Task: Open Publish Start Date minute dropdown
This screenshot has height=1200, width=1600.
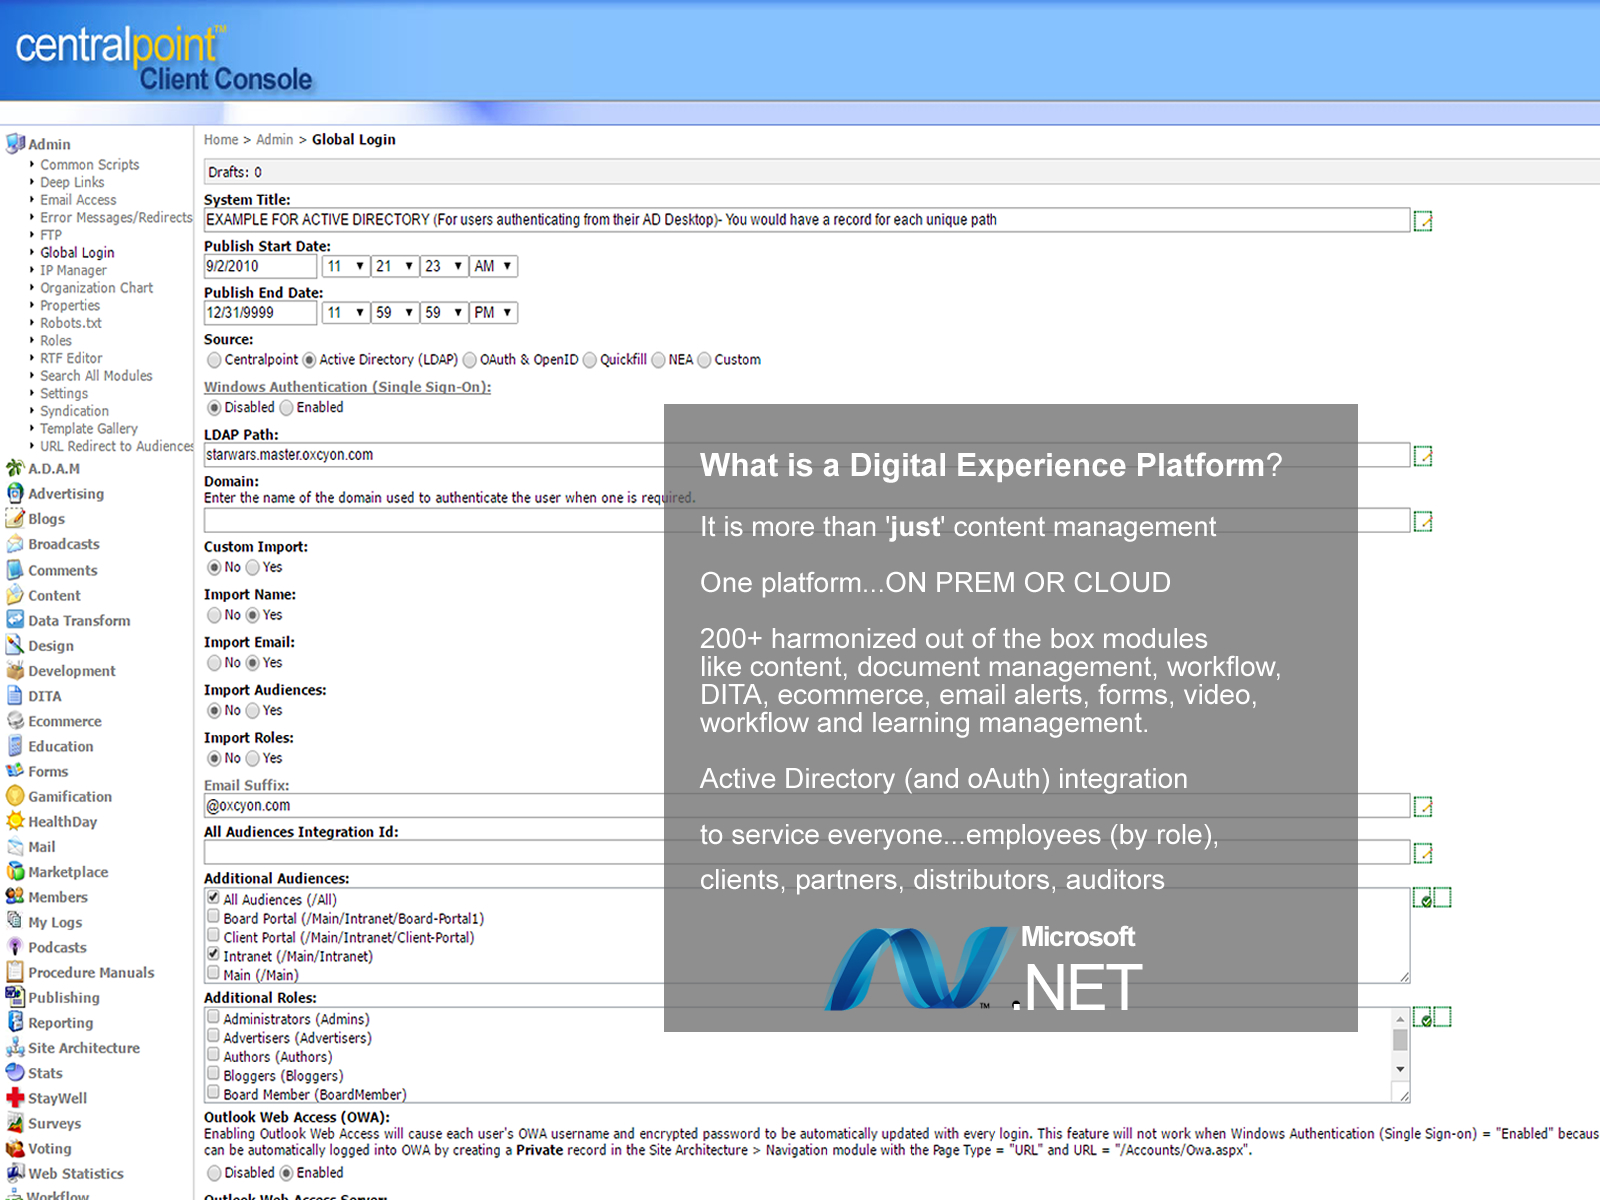Action: coord(395,266)
